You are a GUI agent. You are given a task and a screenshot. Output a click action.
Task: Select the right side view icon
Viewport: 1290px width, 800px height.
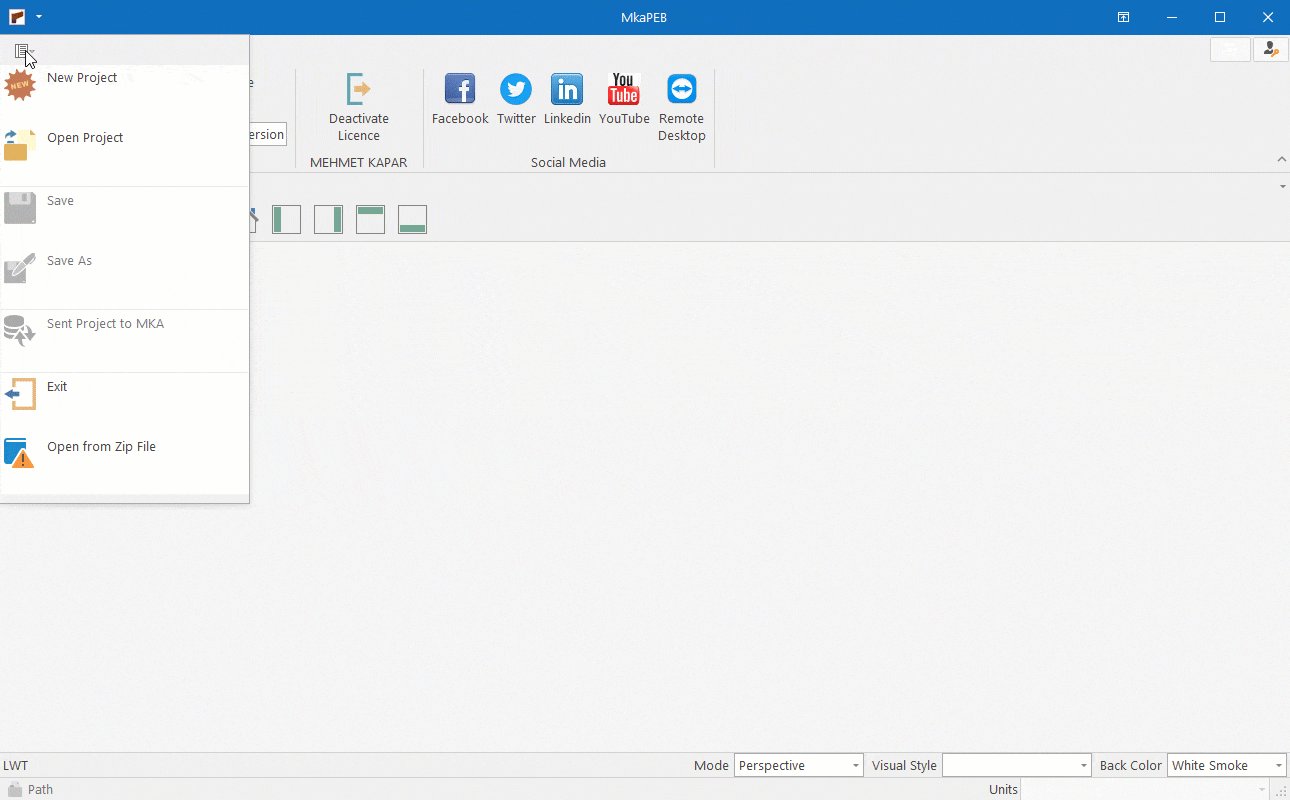(x=328, y=219)
